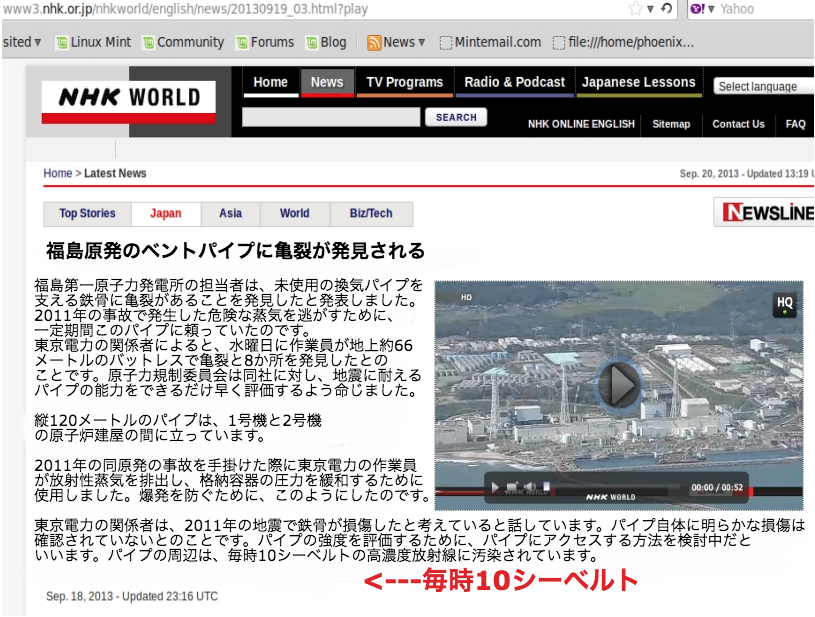Click the NHK WORLD logo
The height and width of the screenshot is (617, 815).
pos(129,101)
